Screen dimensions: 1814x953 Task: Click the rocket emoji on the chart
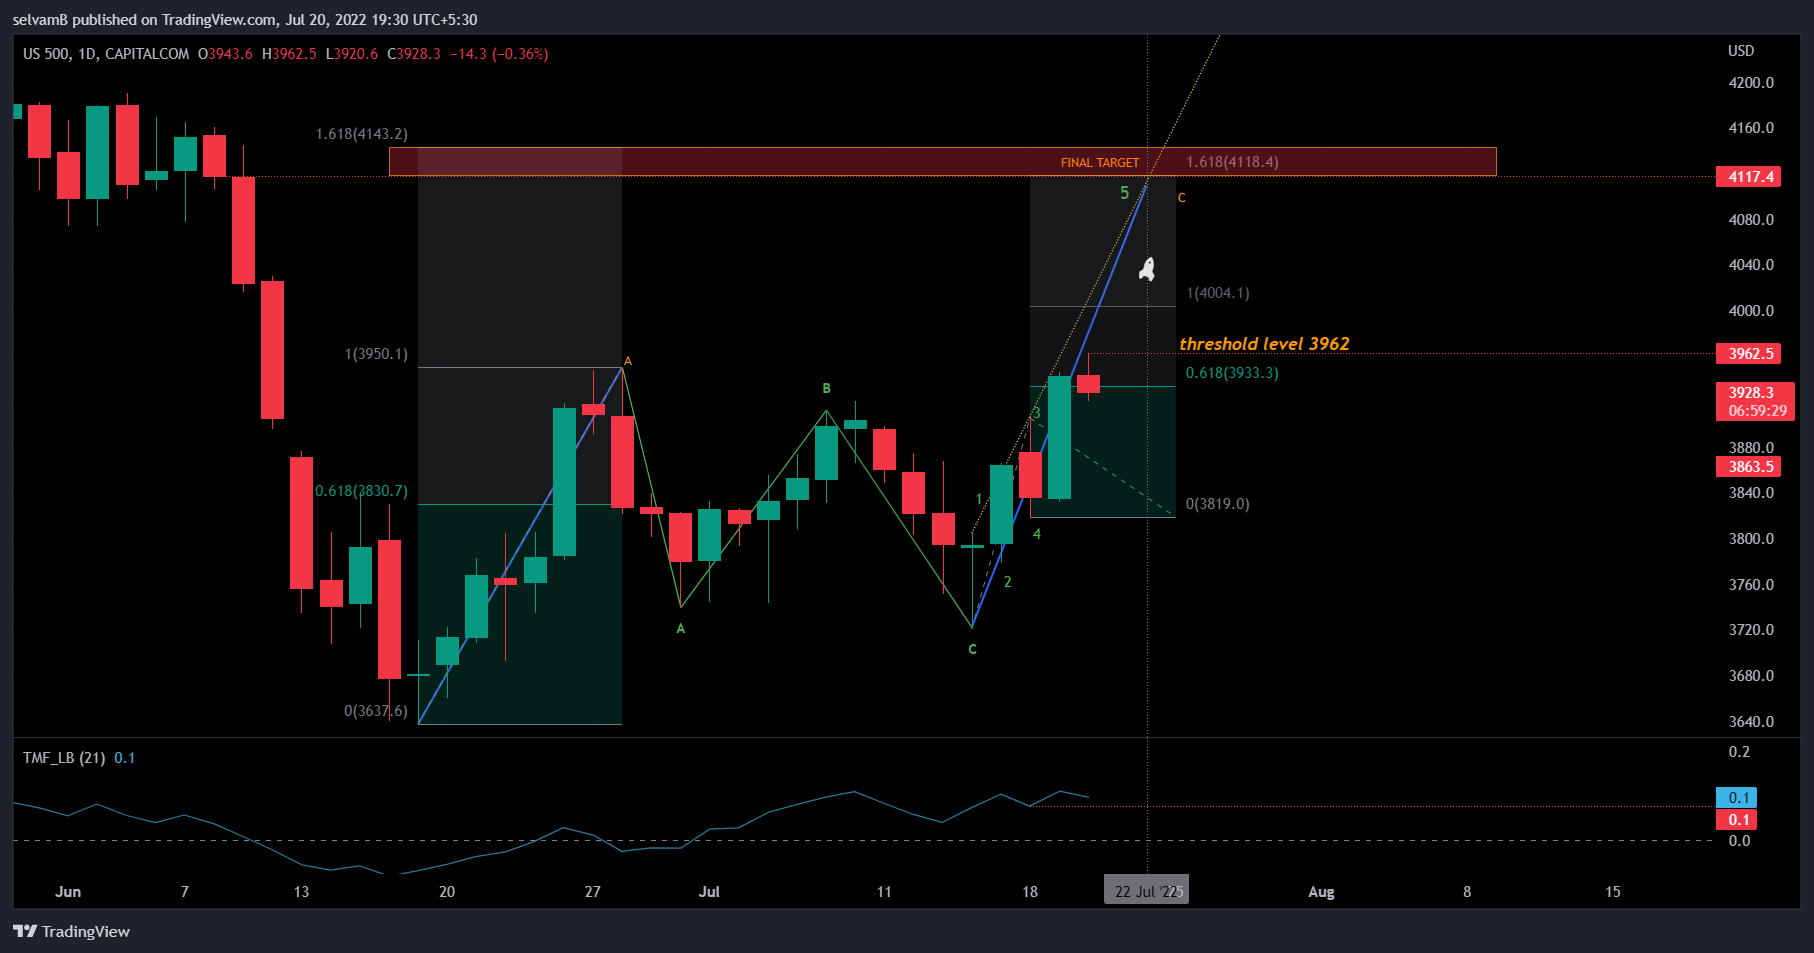1147,269
